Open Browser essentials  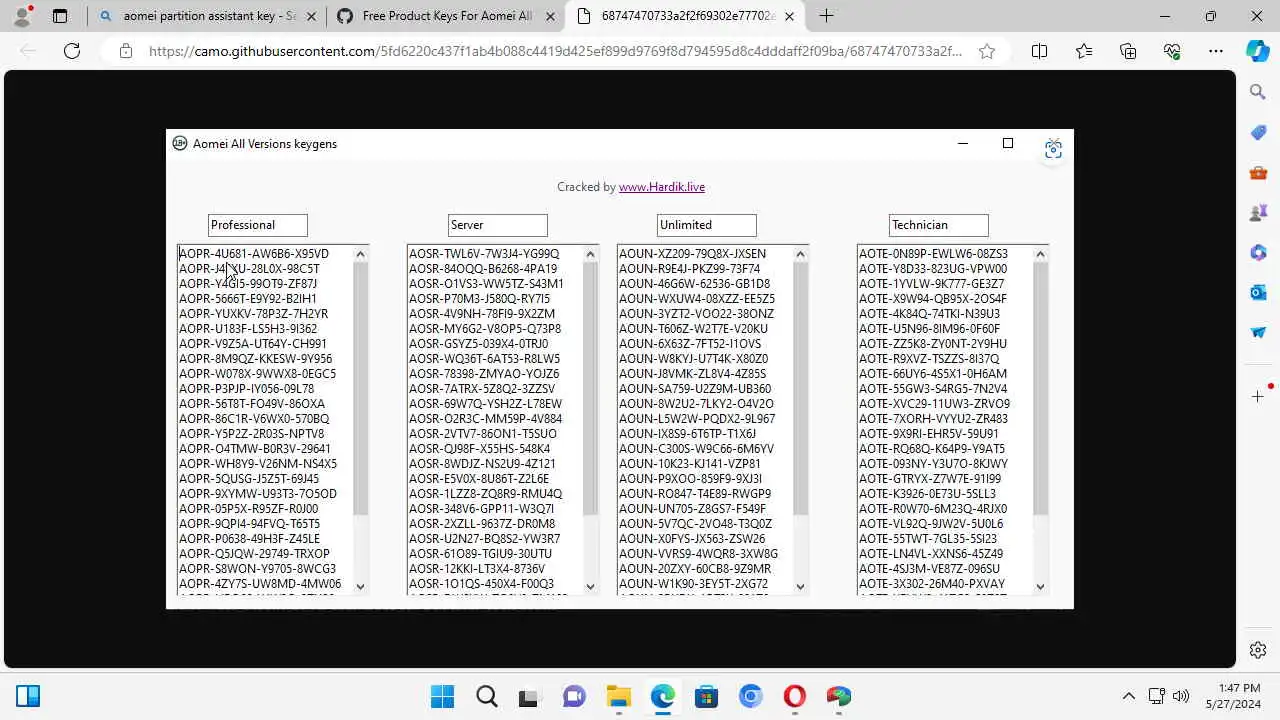pos(1172,51)
